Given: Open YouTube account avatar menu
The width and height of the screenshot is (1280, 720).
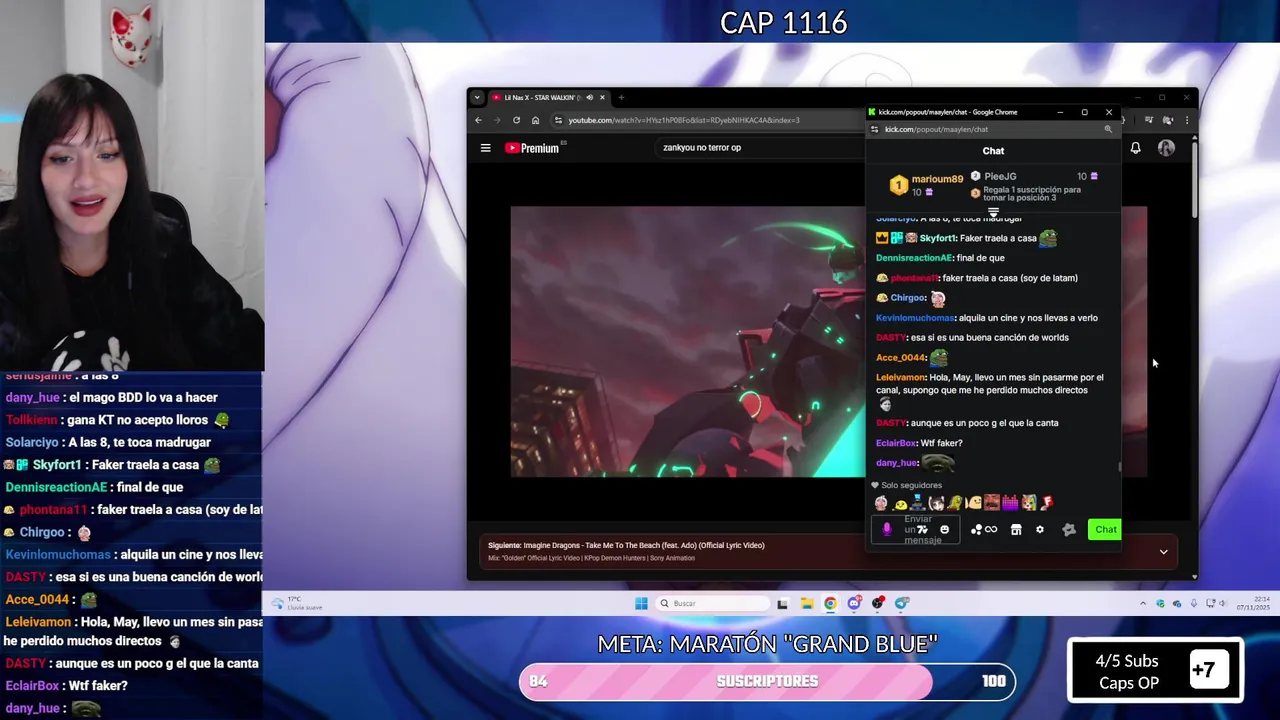Looking at the screenshot, I should click(x=1166, y=148).
